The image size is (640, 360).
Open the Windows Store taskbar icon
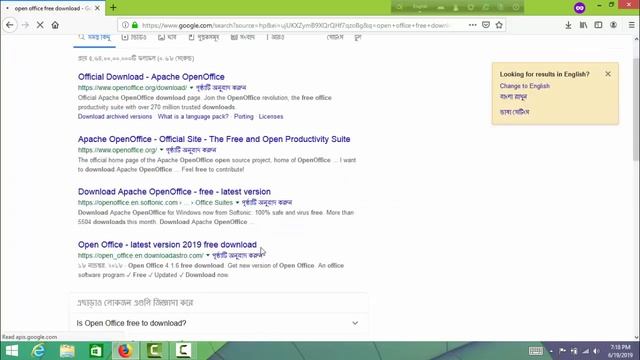click(x=96, y=351)
